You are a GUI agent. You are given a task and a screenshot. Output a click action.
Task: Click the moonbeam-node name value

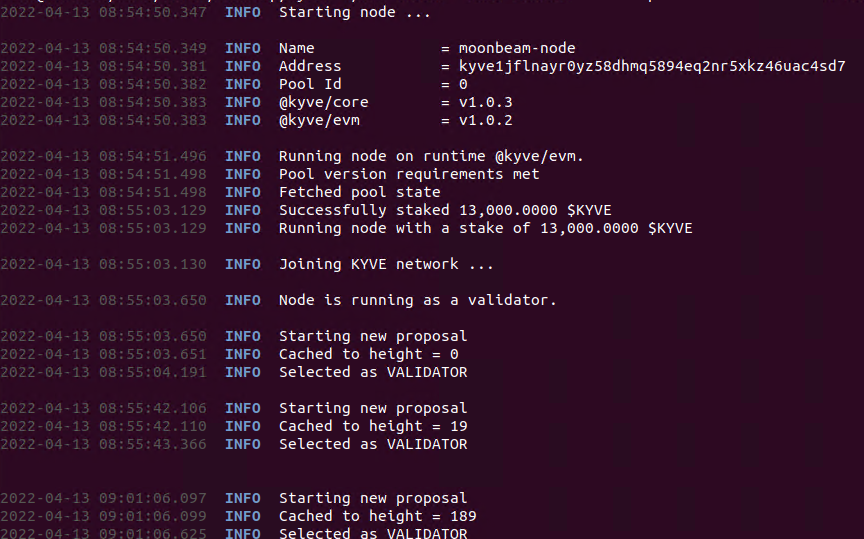click(517, 48)
